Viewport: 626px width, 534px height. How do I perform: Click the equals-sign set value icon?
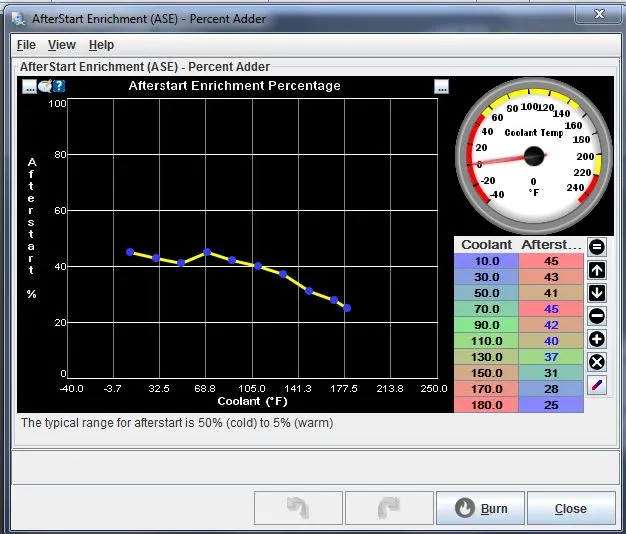pyautogui.click(x=597, y=247)
